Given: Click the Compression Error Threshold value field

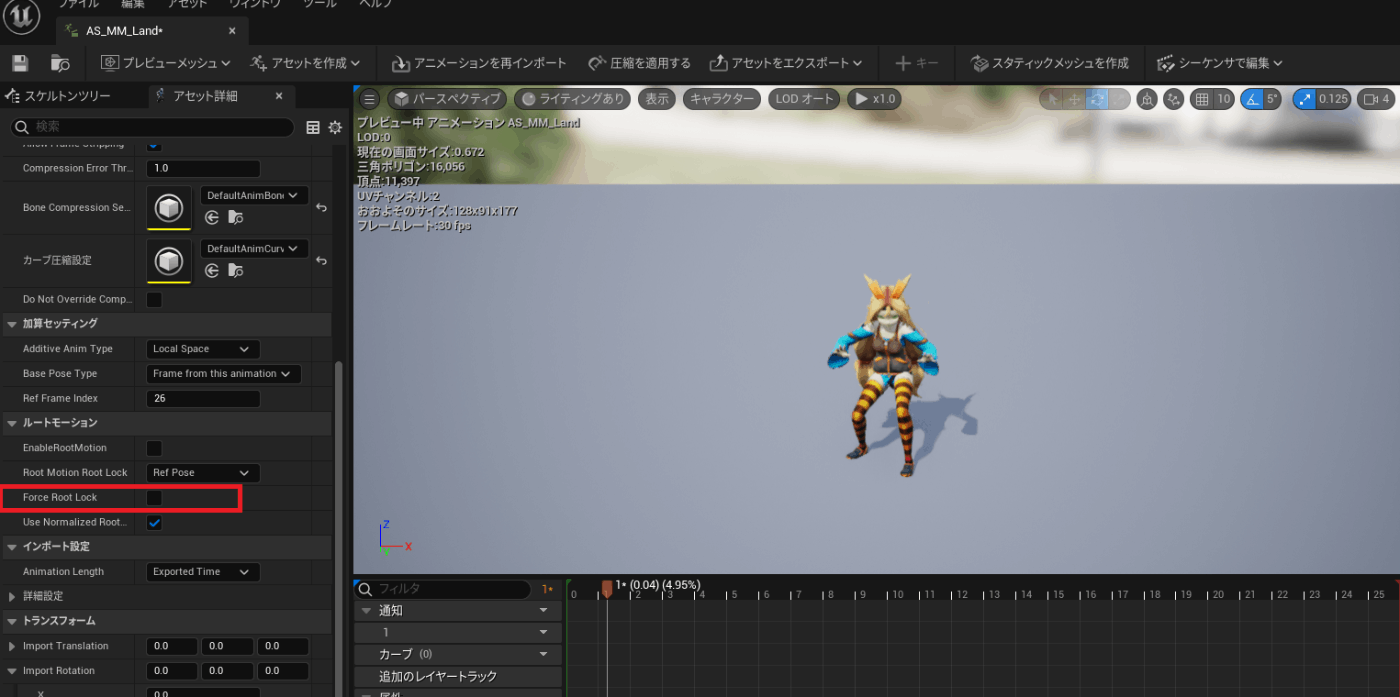Looking at the screenshot, I should 203,168.
